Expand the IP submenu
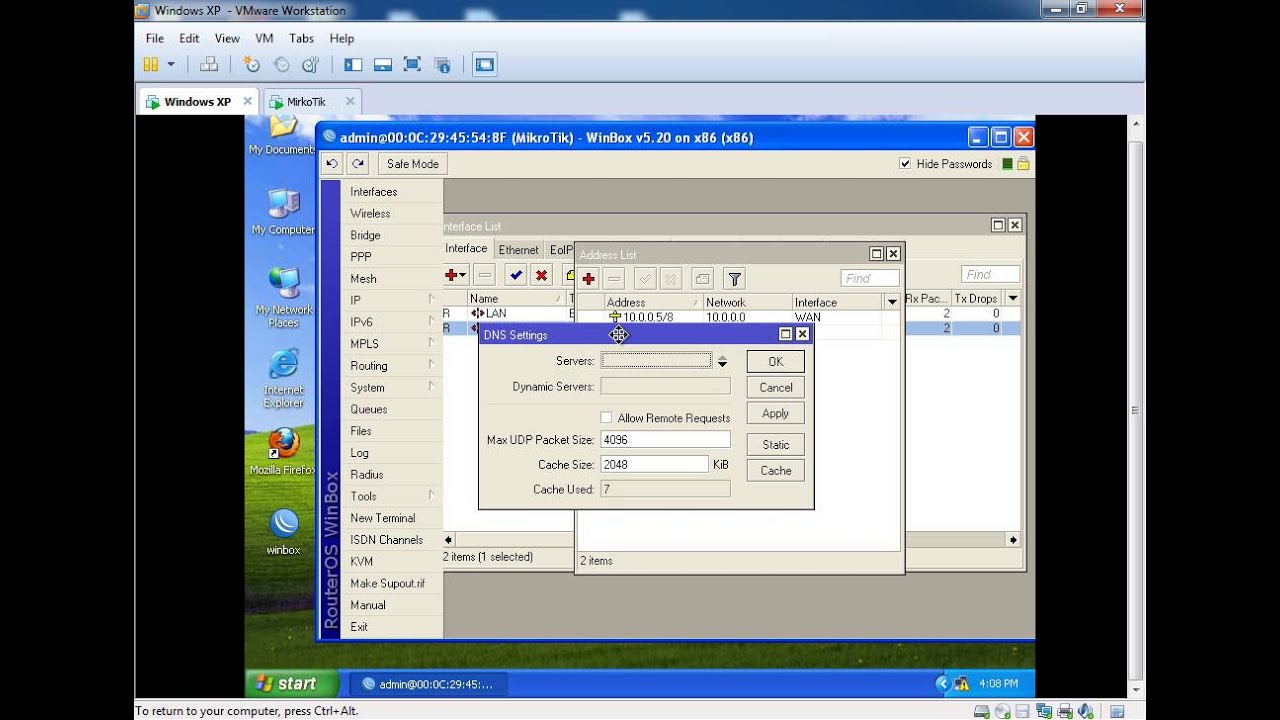This screenshot has height=720, width=1280. pos(391,300)
